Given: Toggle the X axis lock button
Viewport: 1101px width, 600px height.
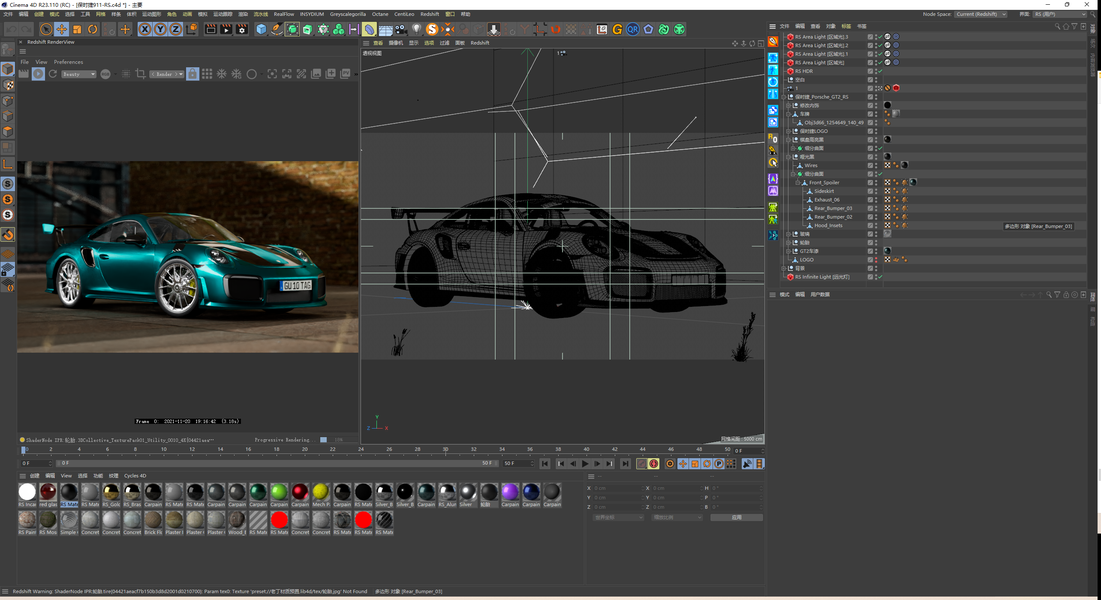Looking at the screenshot, I should click(x=145, y=30).
